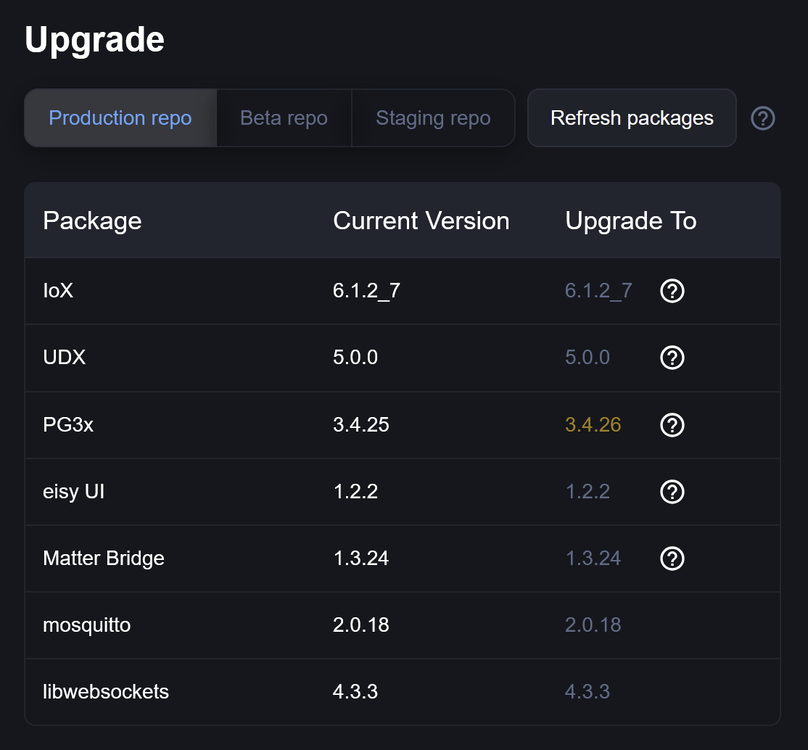808x750 pixels.
Task: Click the help icon in UDX row
Action: 672,357
